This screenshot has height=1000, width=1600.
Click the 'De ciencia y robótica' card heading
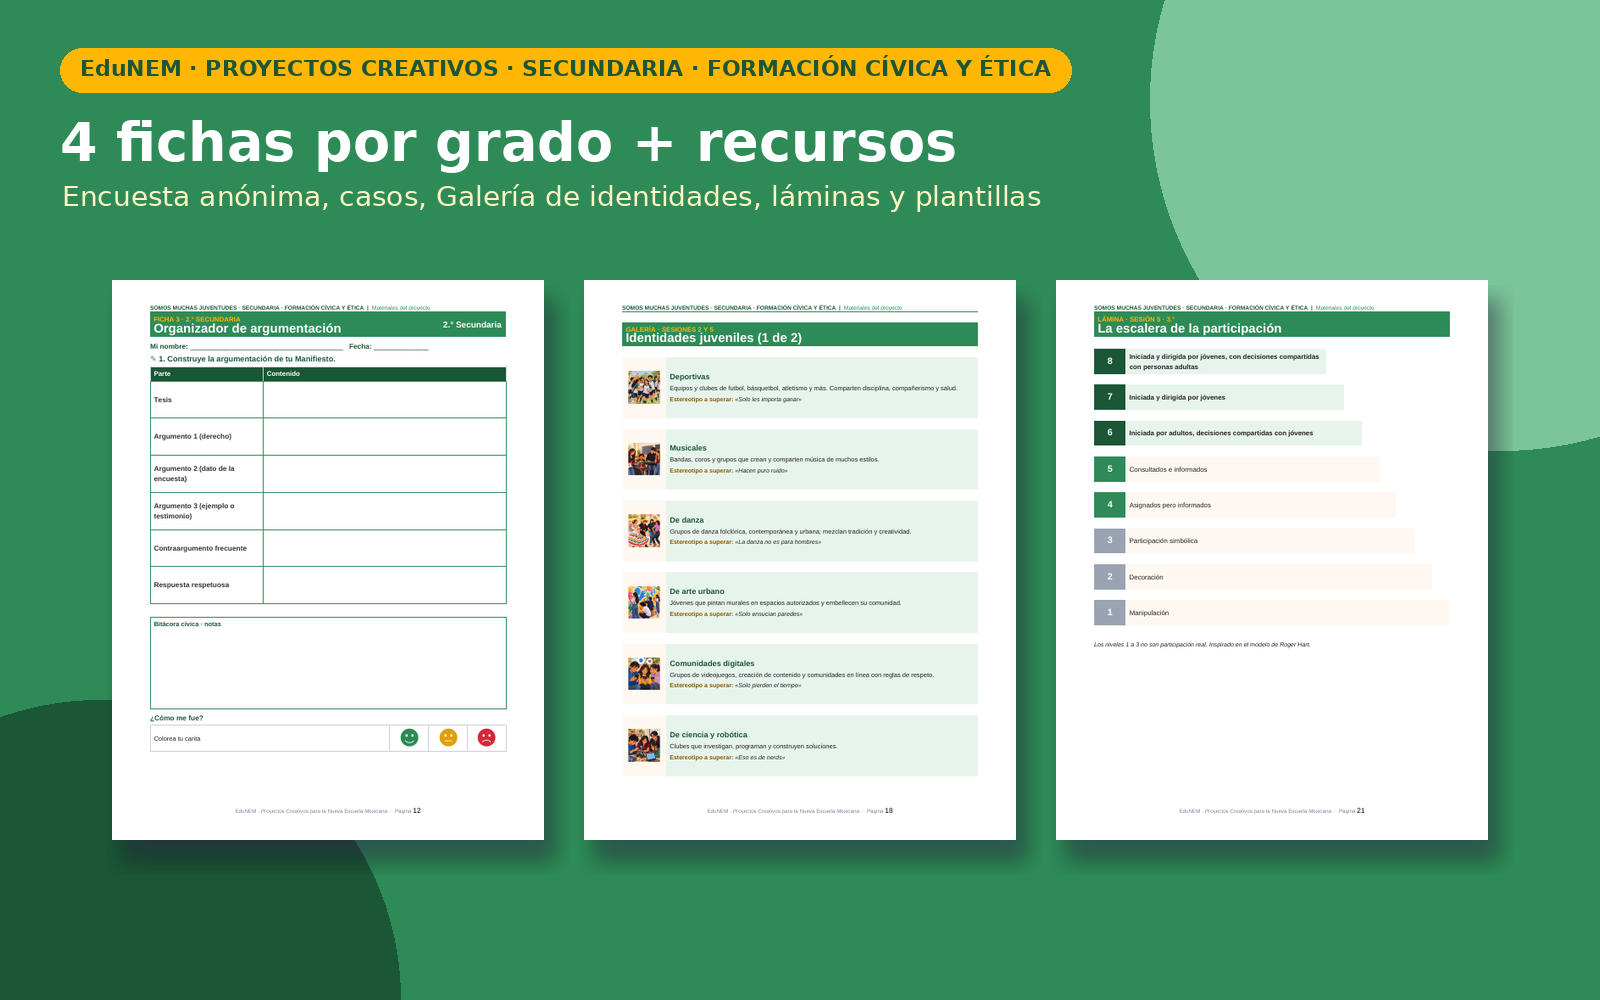pyautogui.click(x=709, y=735)
